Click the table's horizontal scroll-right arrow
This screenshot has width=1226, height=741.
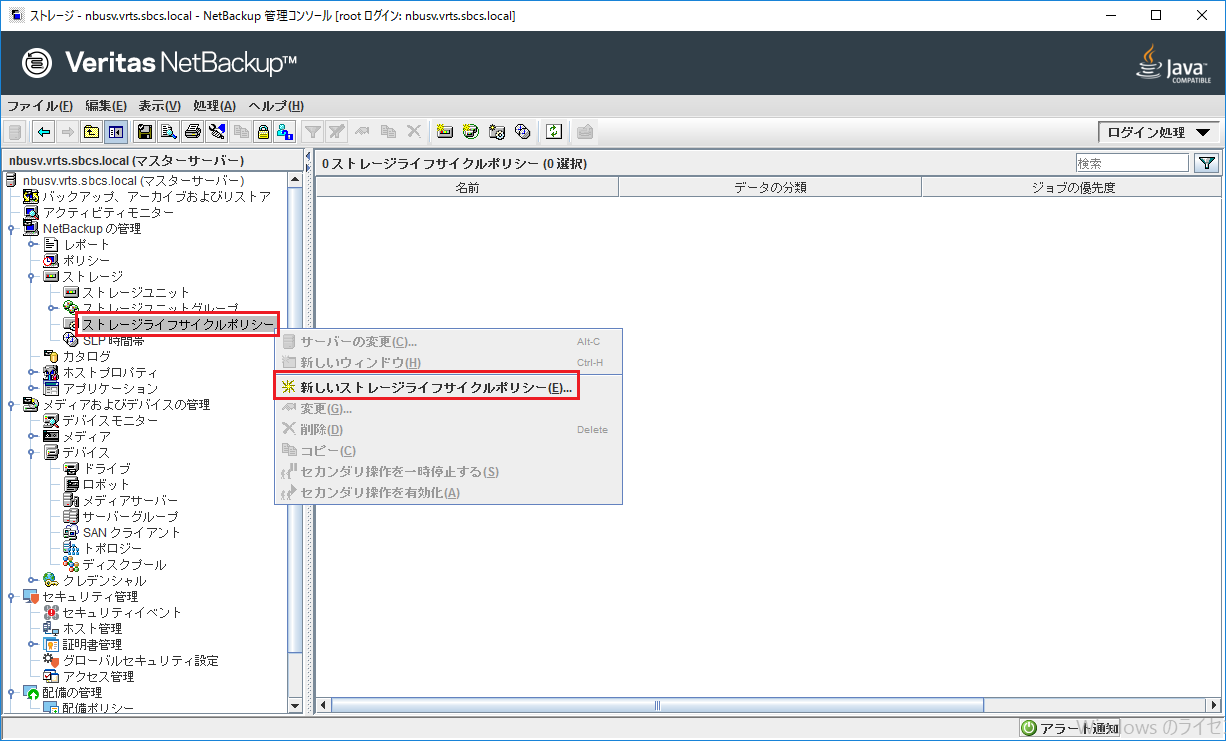point(1214,705)
